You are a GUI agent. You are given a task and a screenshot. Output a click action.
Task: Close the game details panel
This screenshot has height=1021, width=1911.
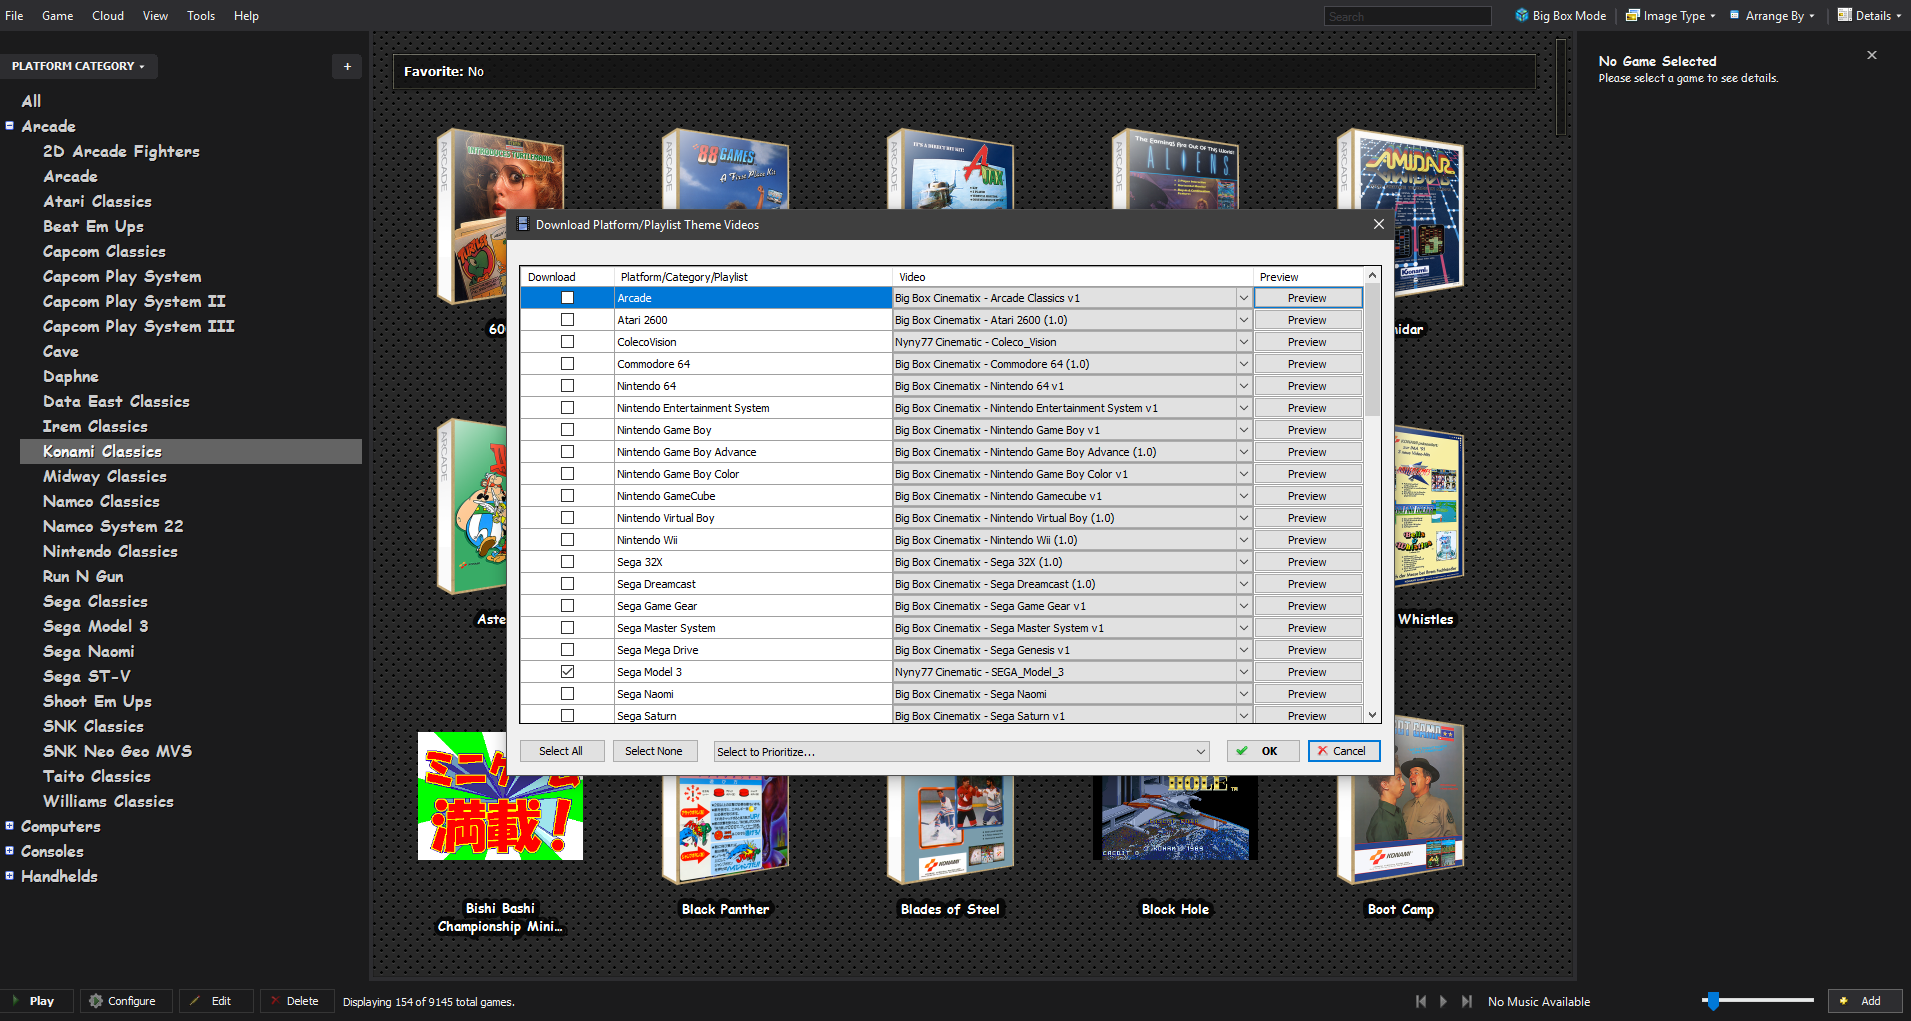pos(1872,55)
